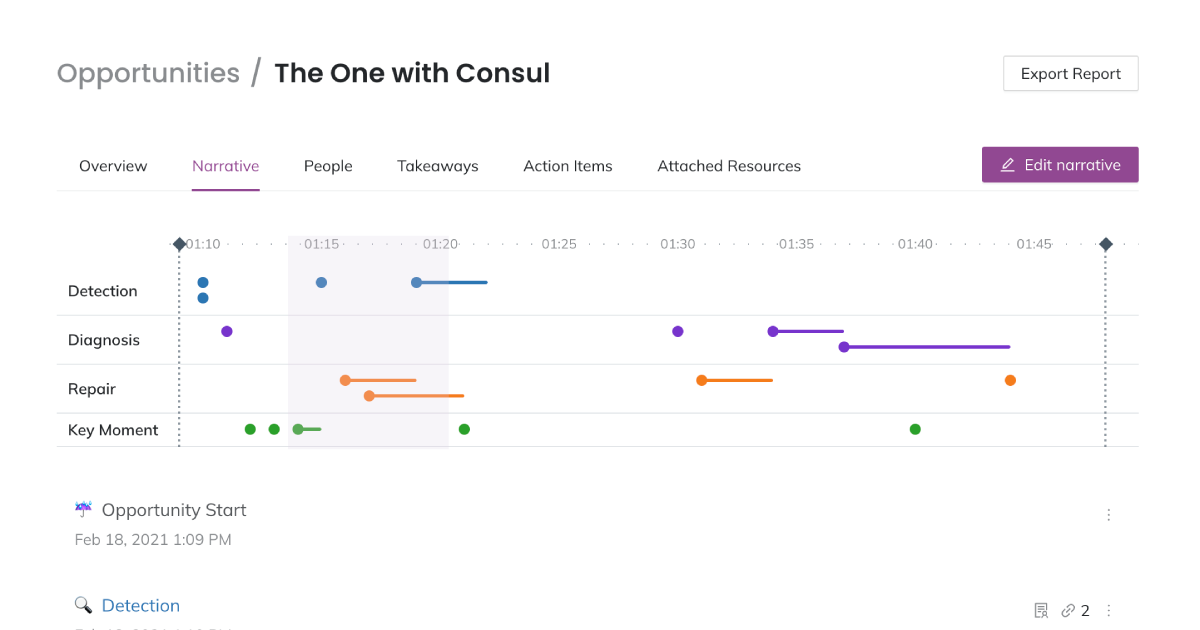Click the pencil icon on Edit narrative button

click(x=1008, y=164)
